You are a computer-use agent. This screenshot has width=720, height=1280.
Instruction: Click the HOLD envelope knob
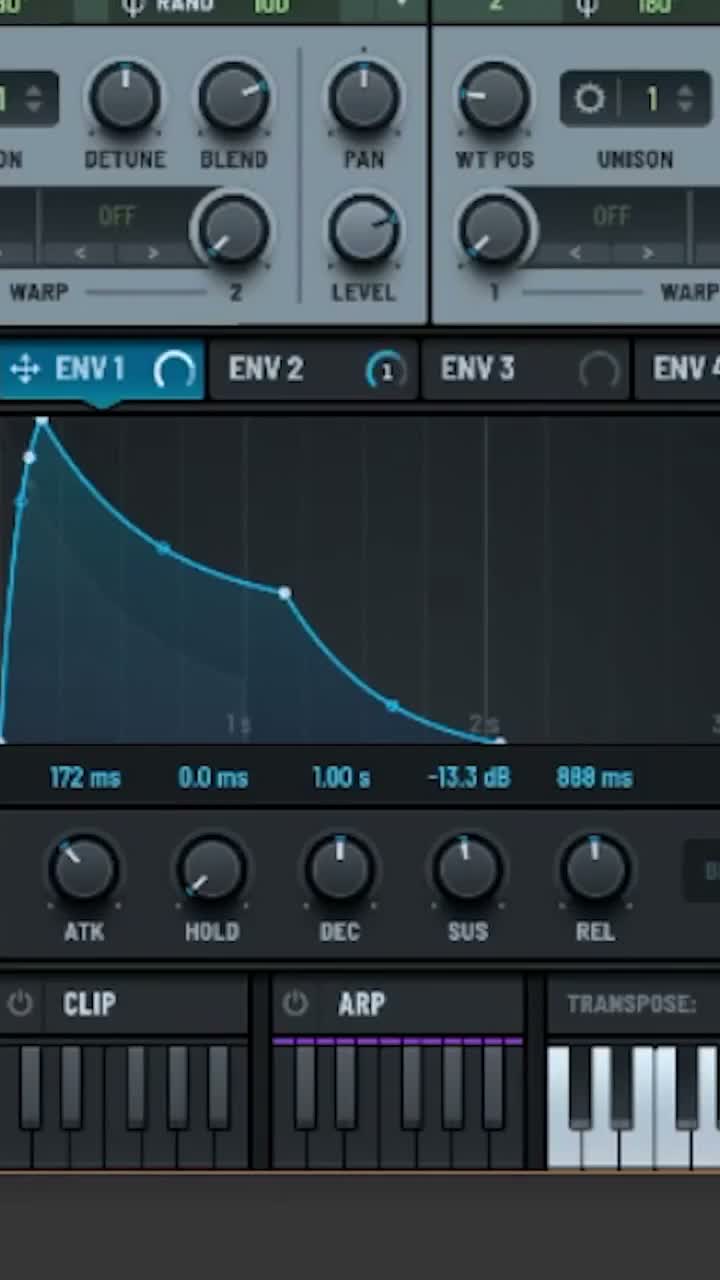[212, 869]
